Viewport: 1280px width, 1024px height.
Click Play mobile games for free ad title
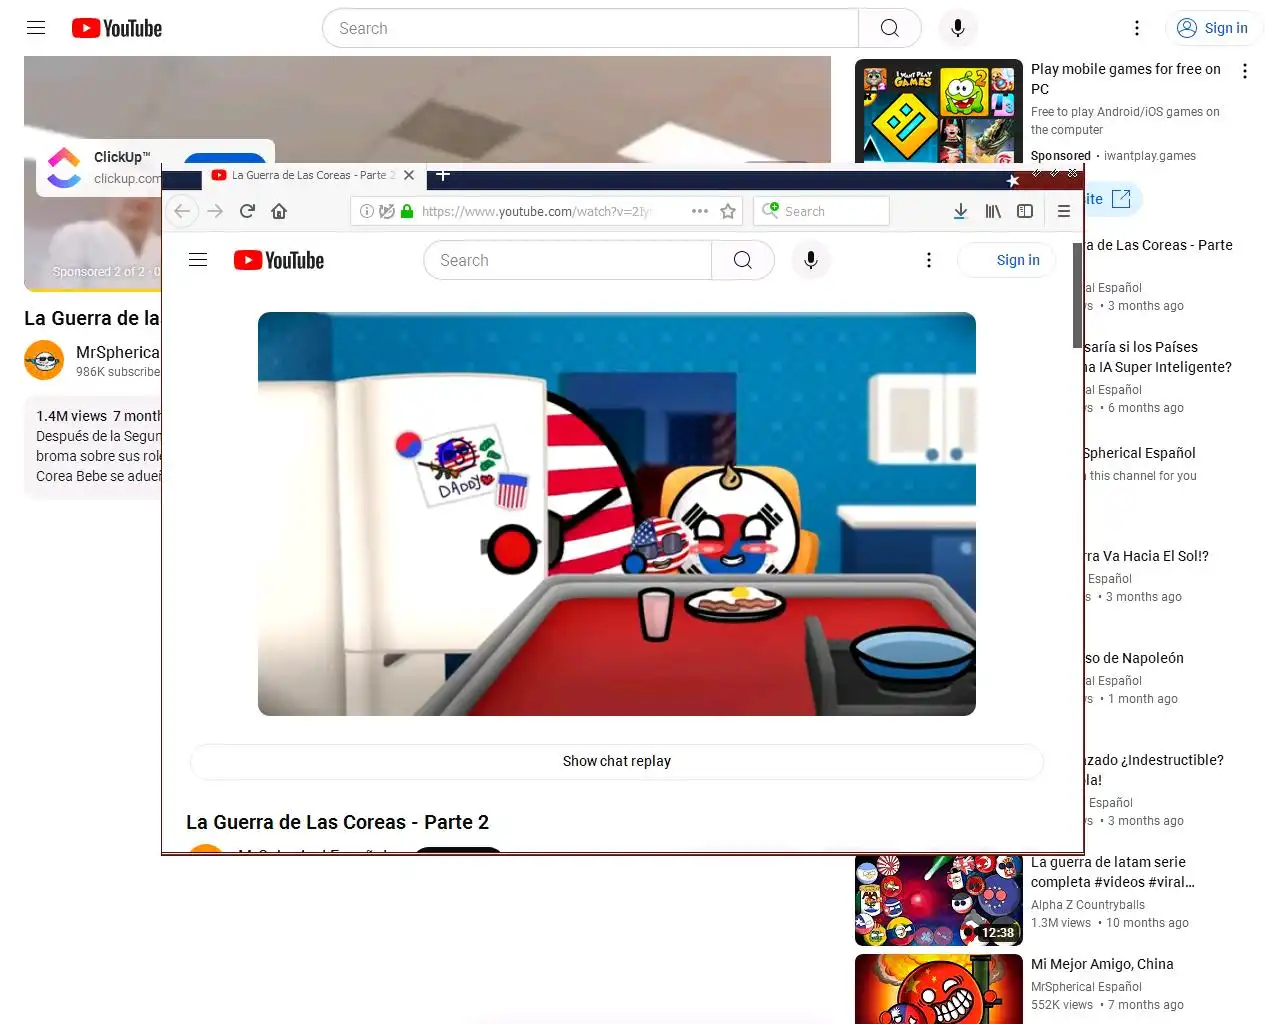coord(1126,79)
